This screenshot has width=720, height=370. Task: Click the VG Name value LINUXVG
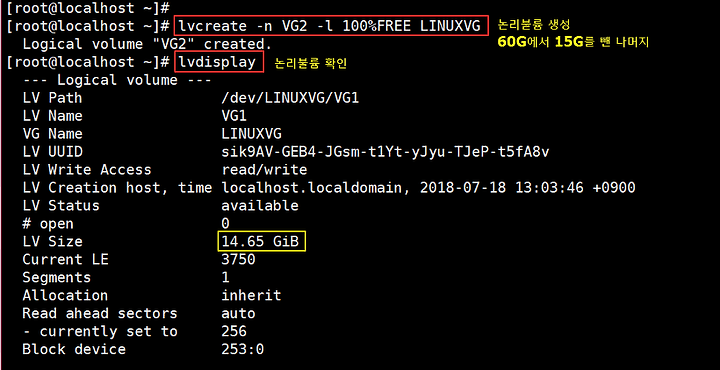pyautogui.click(x=251, y=134)
